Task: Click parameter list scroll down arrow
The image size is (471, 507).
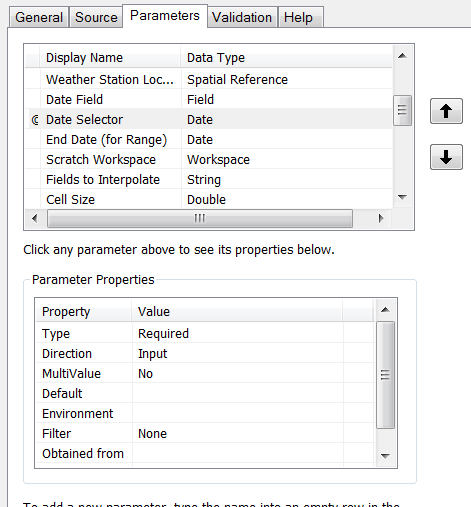Action: 402,197
